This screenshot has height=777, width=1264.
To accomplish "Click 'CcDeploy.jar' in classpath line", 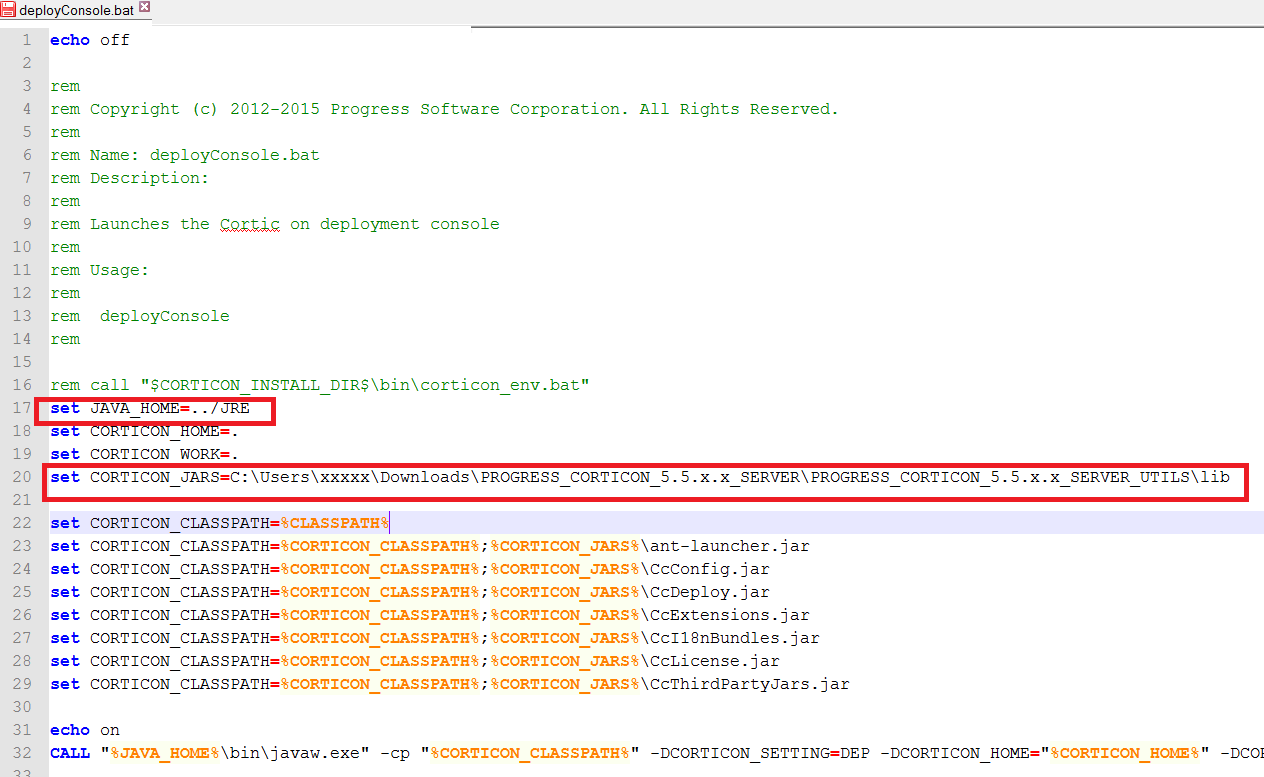I will [x=710, y=592].
